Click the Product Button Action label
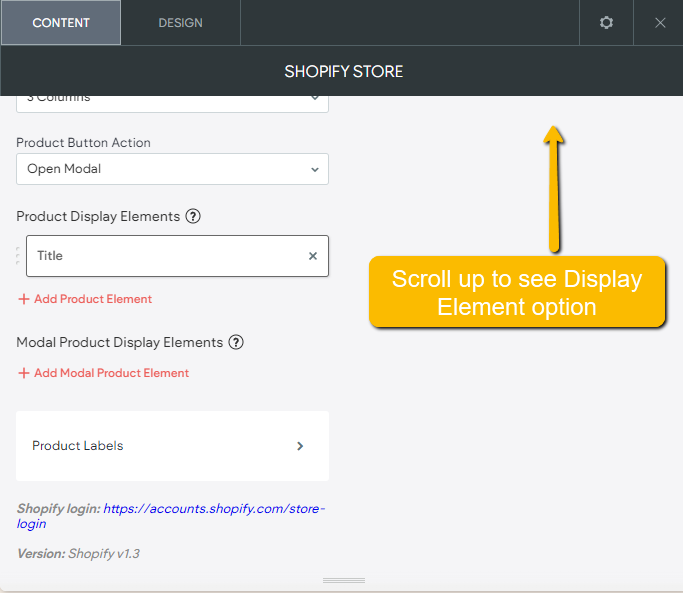Screen dimensions: 683x593 click(84, 142)
